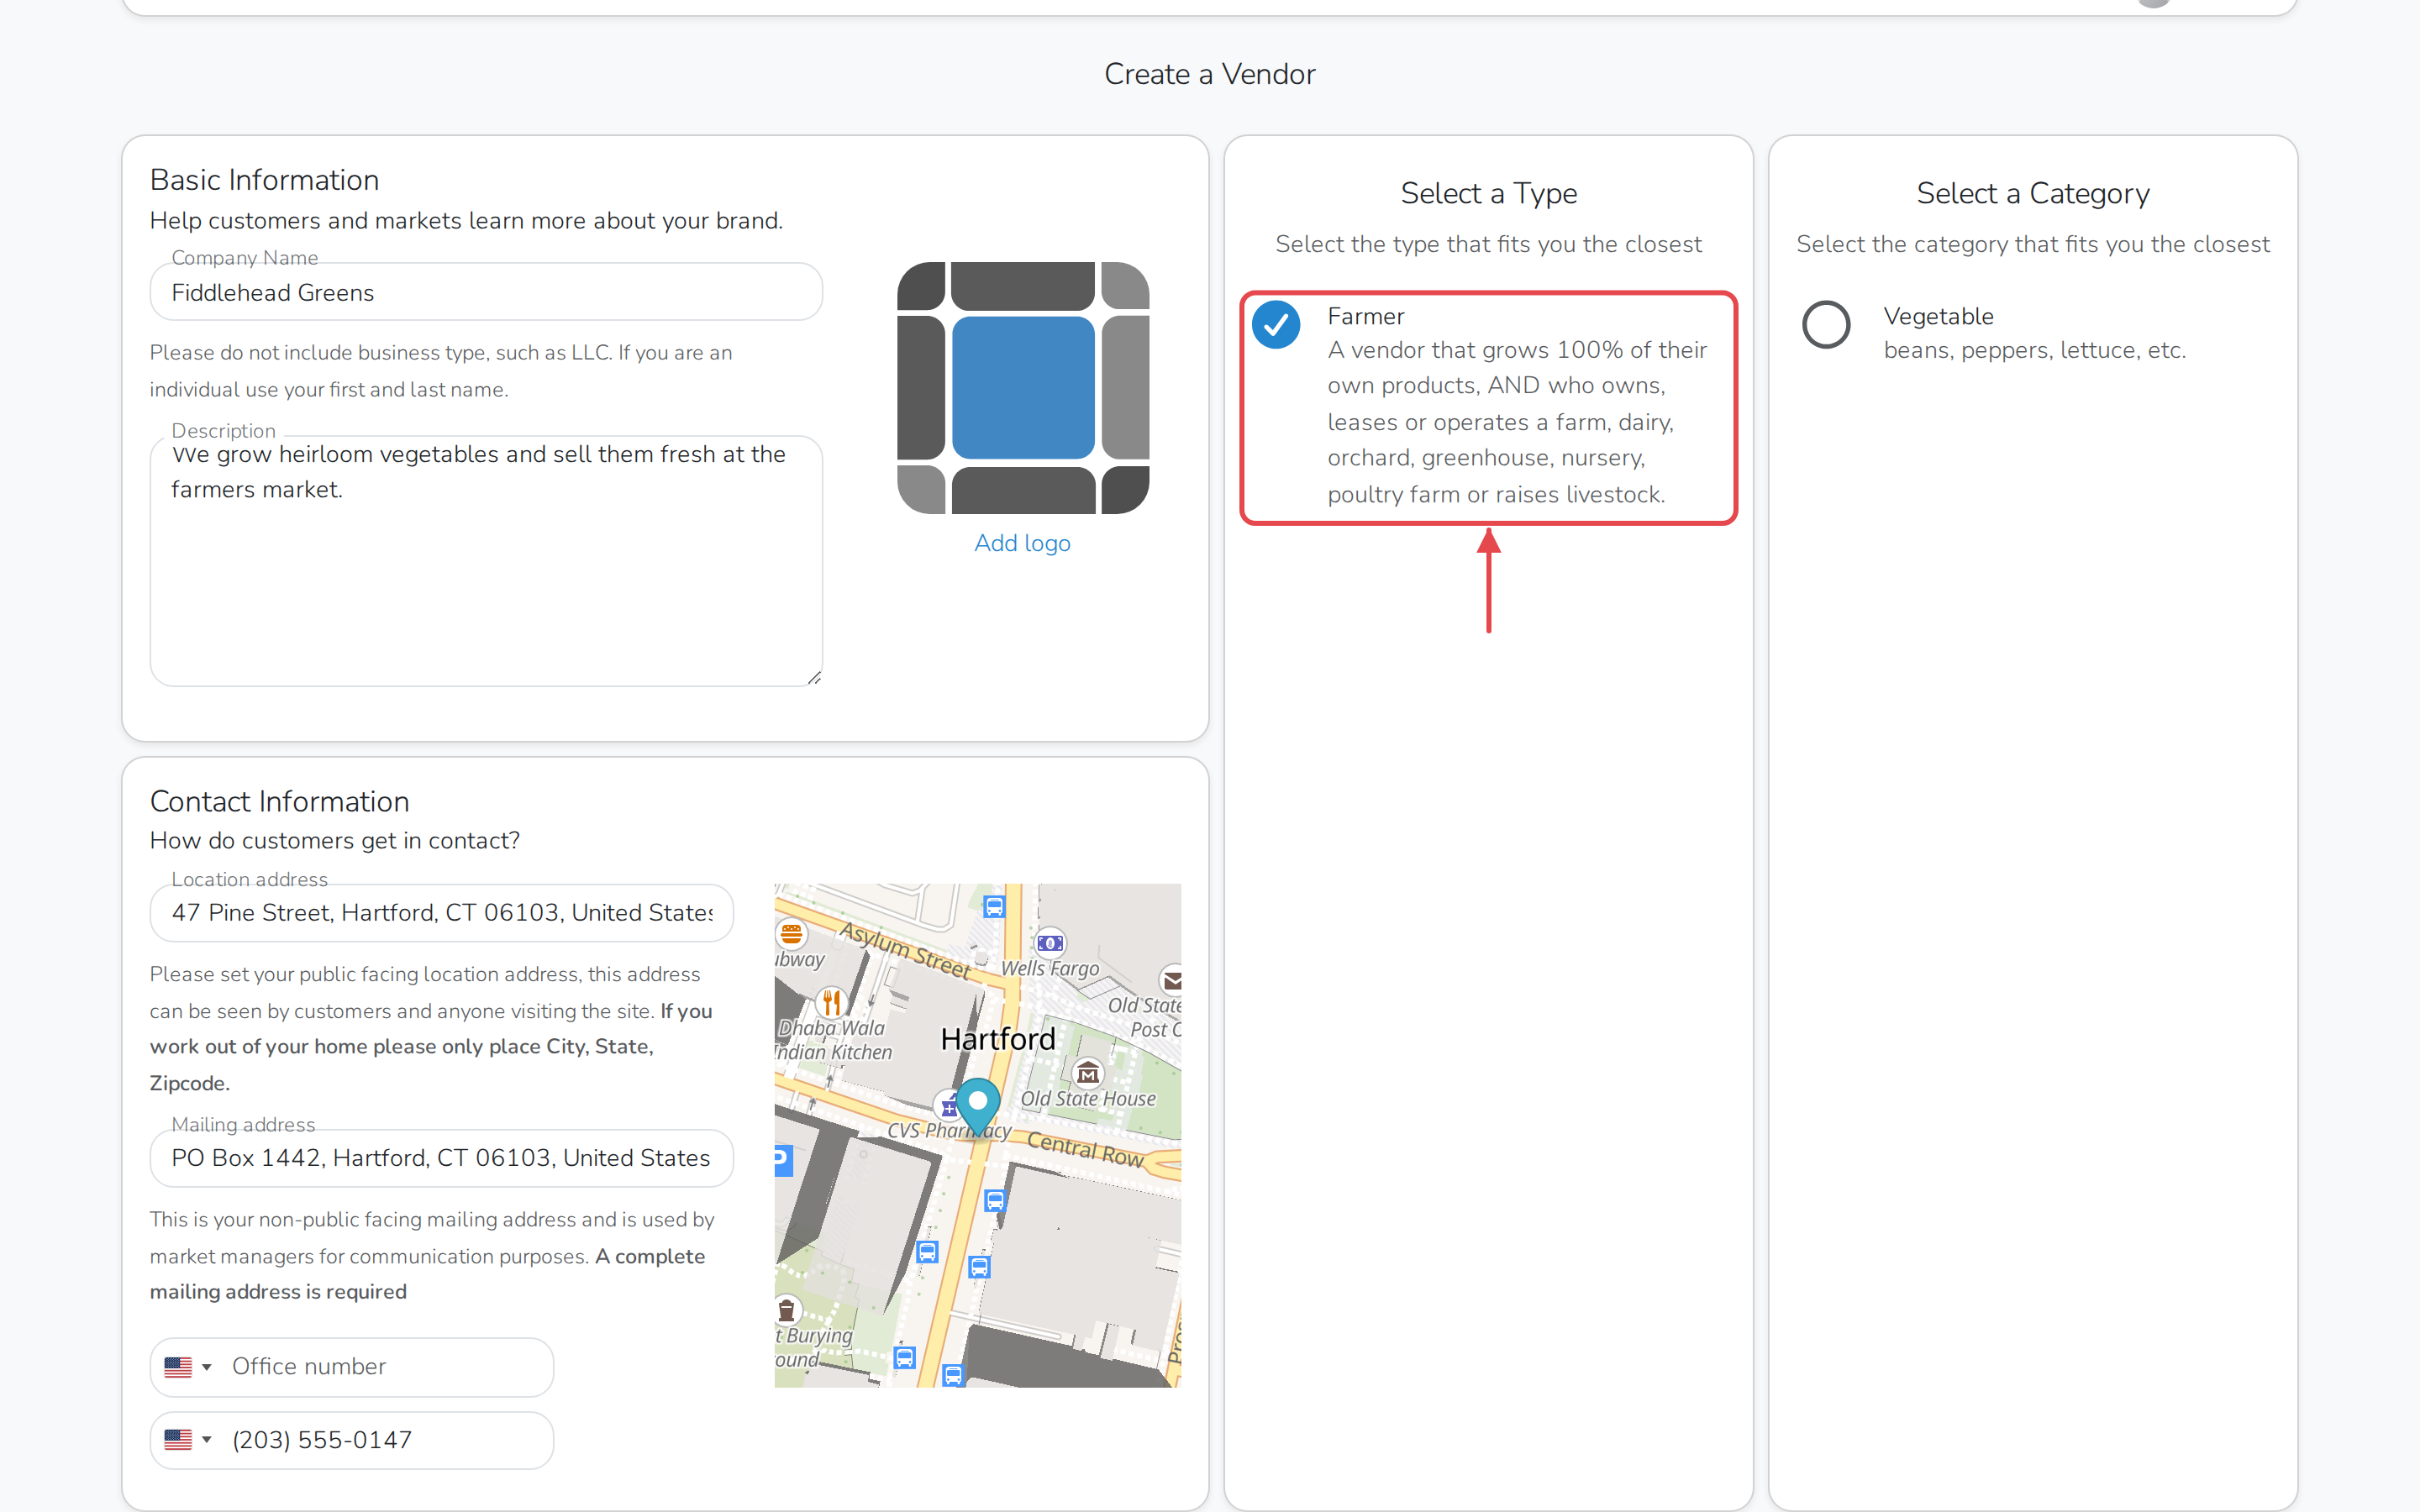Image resolution: width=2420 pixels, height=1512 pixels.
Task: Click the Basic Information heading
Action: 264,180
